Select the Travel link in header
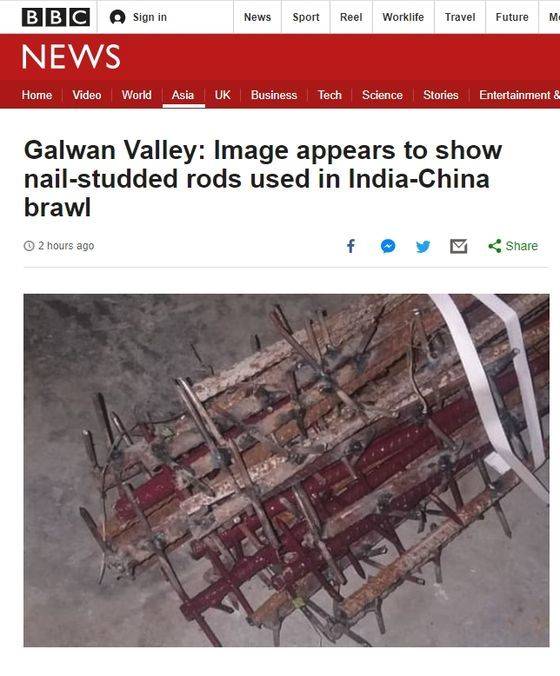Image resolution: width=560 pixels, height=676 pixels. click(x=460, y=17)
